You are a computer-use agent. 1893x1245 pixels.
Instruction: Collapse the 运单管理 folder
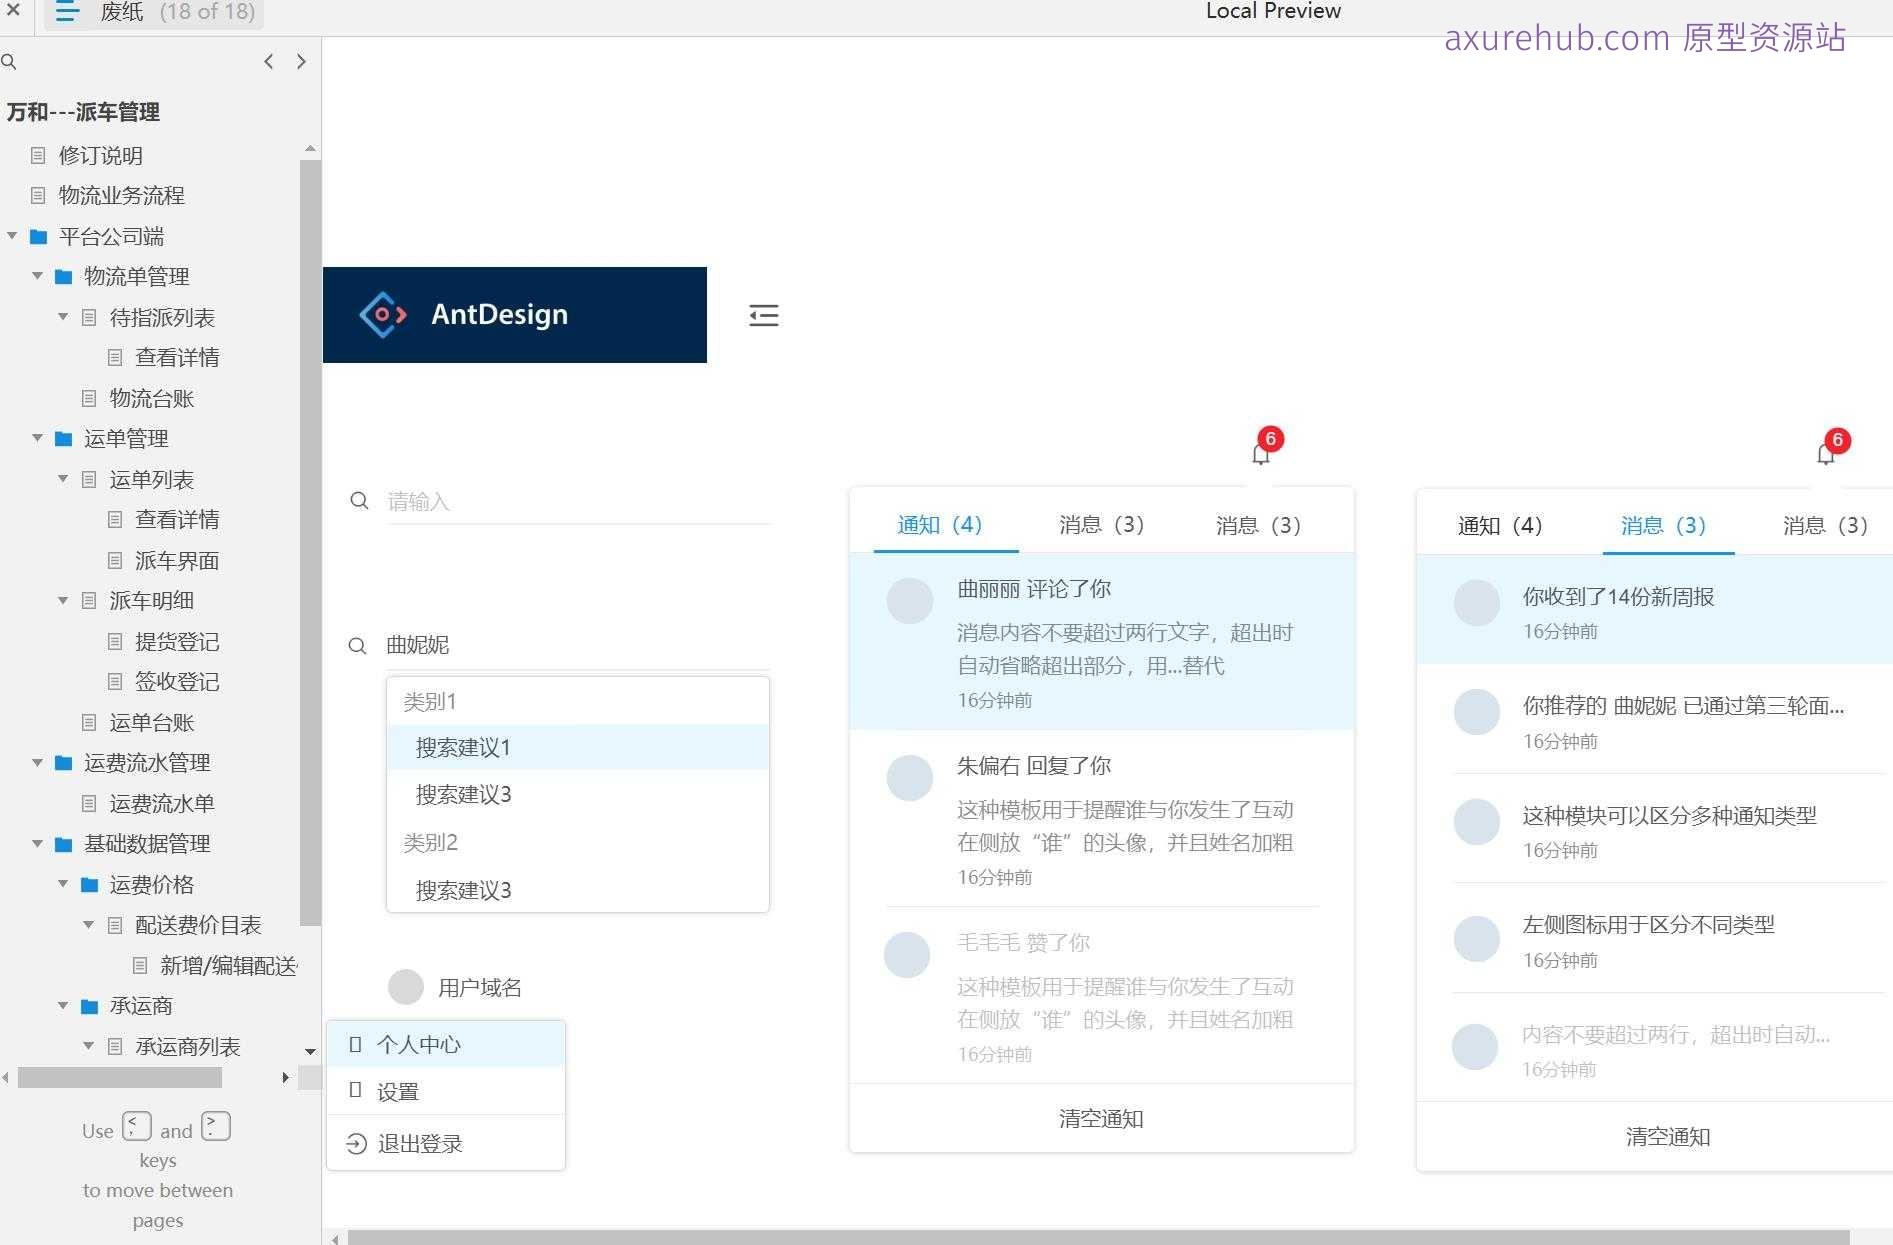[37, 438]
